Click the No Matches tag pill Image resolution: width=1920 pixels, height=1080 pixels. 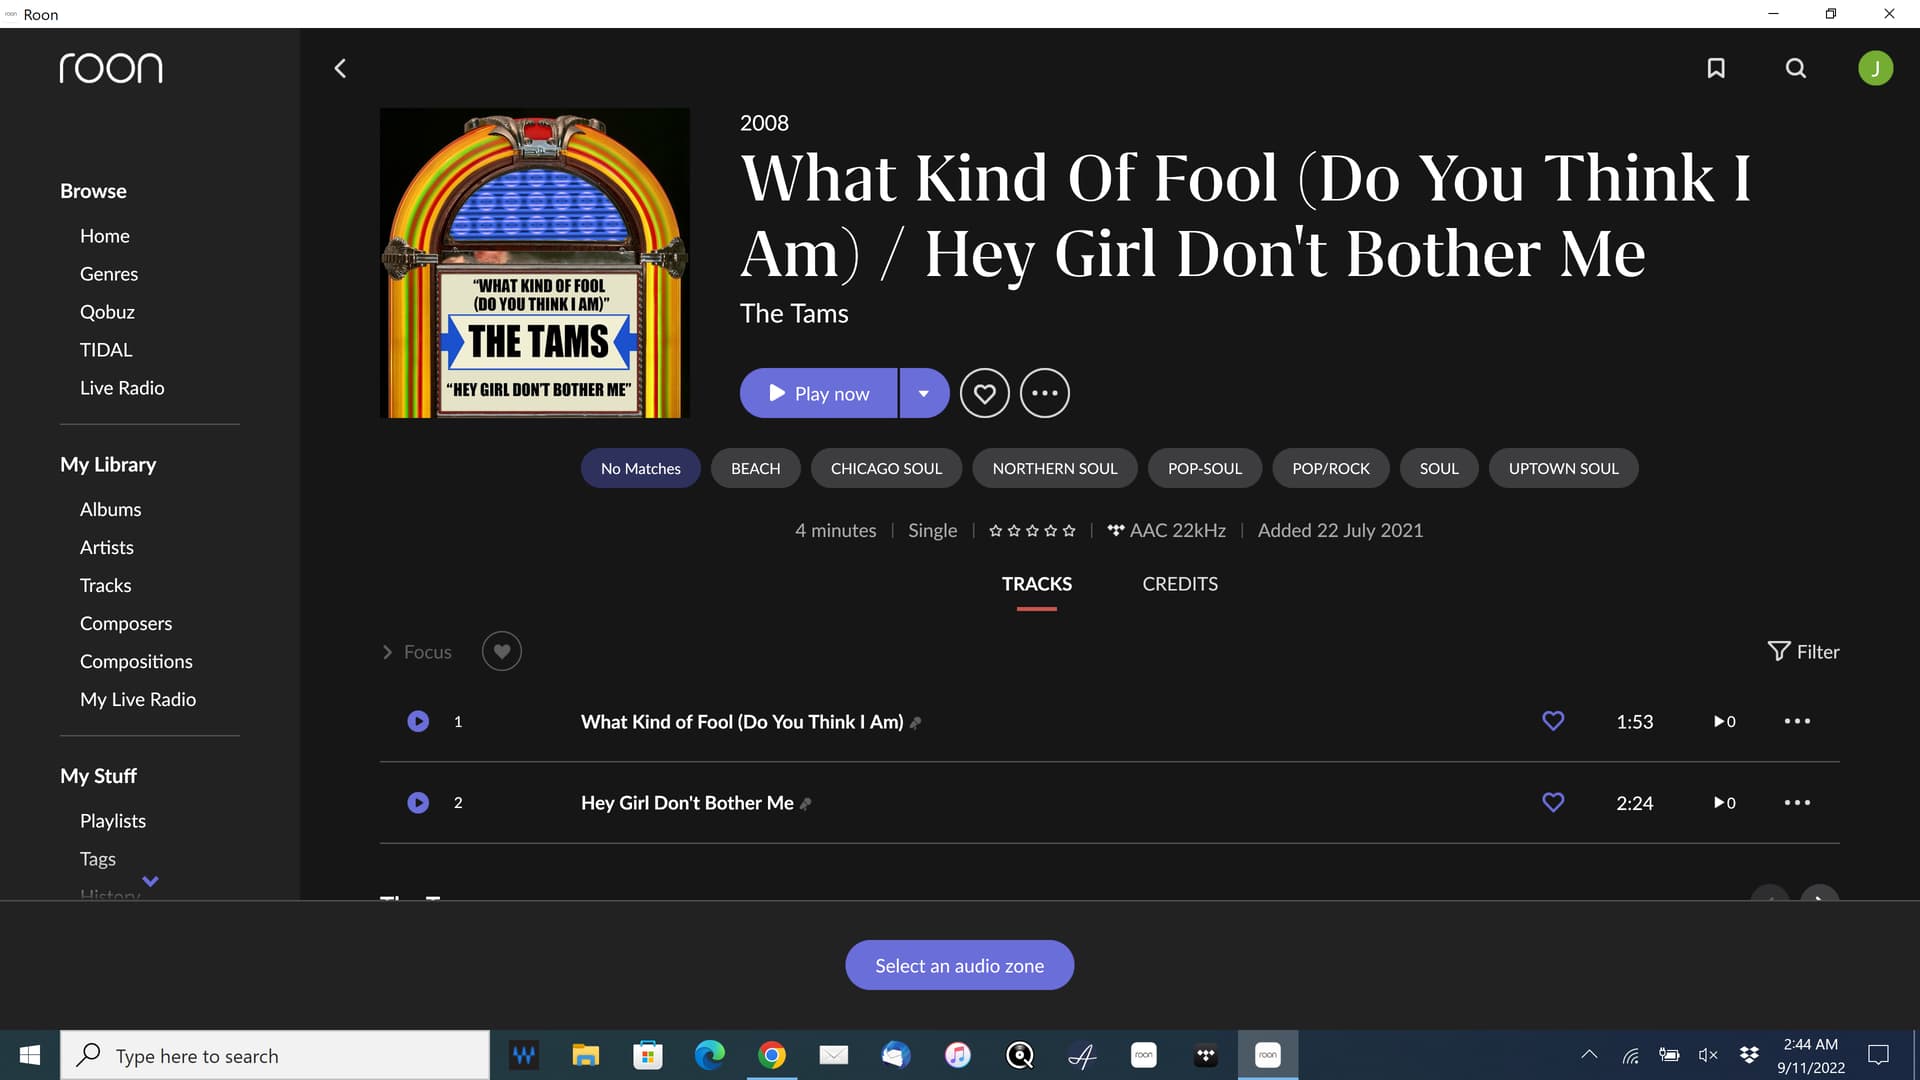tap(640, 468)
